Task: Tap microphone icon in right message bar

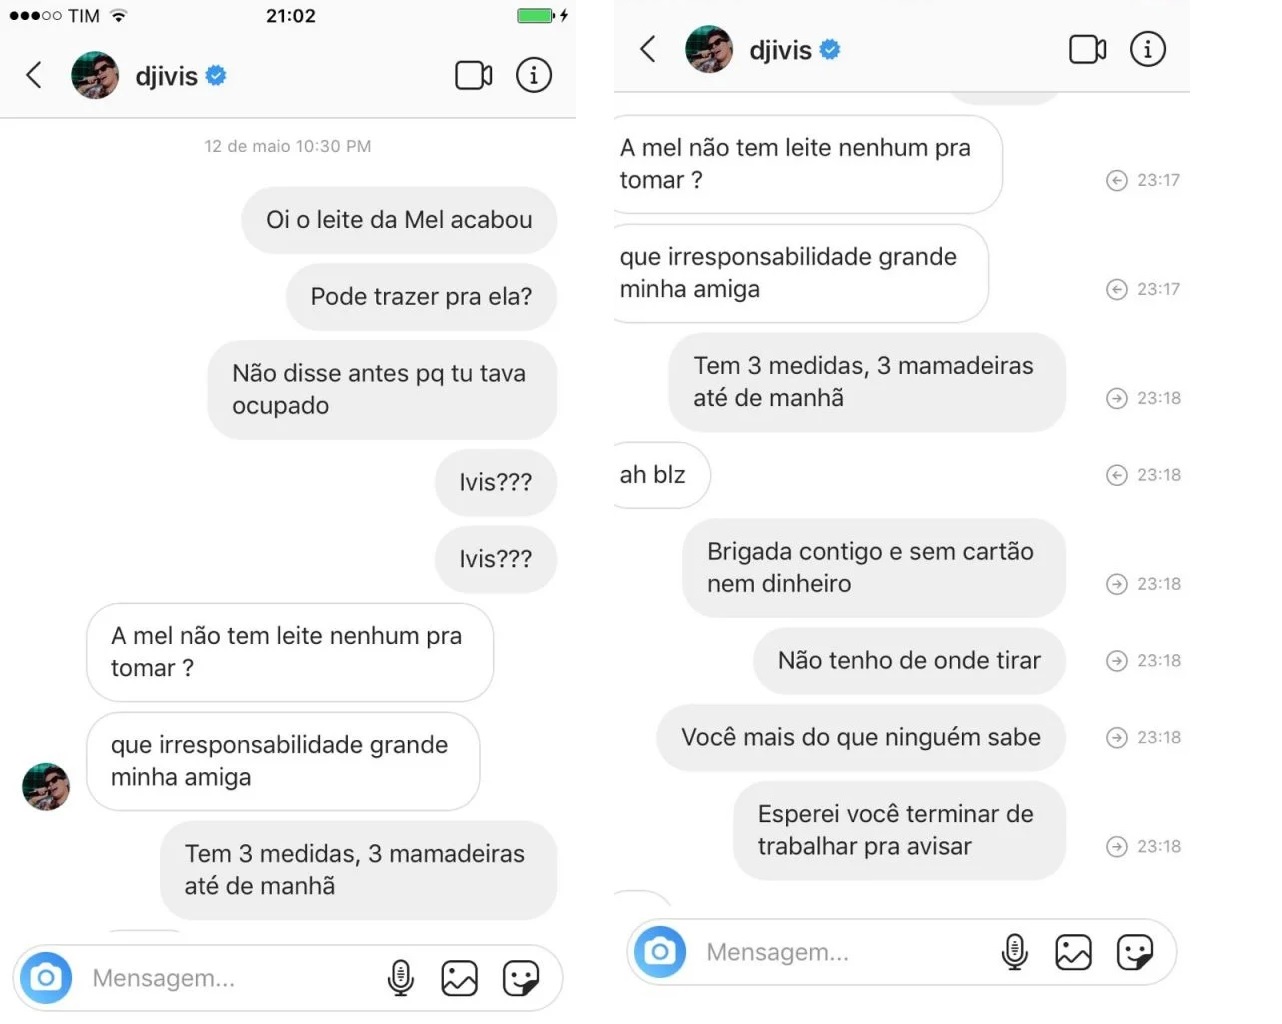Action: pos(1015,952)
